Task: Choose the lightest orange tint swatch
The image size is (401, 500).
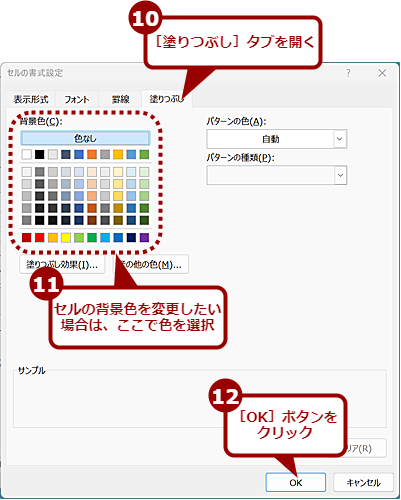Action: point(92,172)
